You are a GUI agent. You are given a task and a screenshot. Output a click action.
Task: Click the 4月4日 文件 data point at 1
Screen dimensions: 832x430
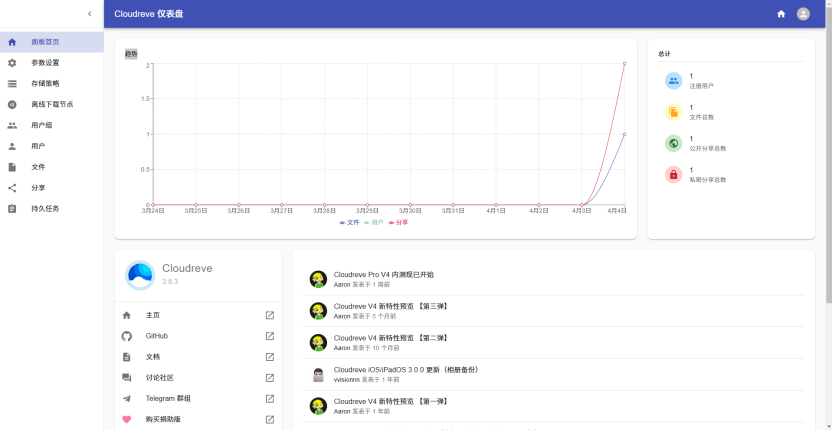pyautogui.click(x=625, y=134)
